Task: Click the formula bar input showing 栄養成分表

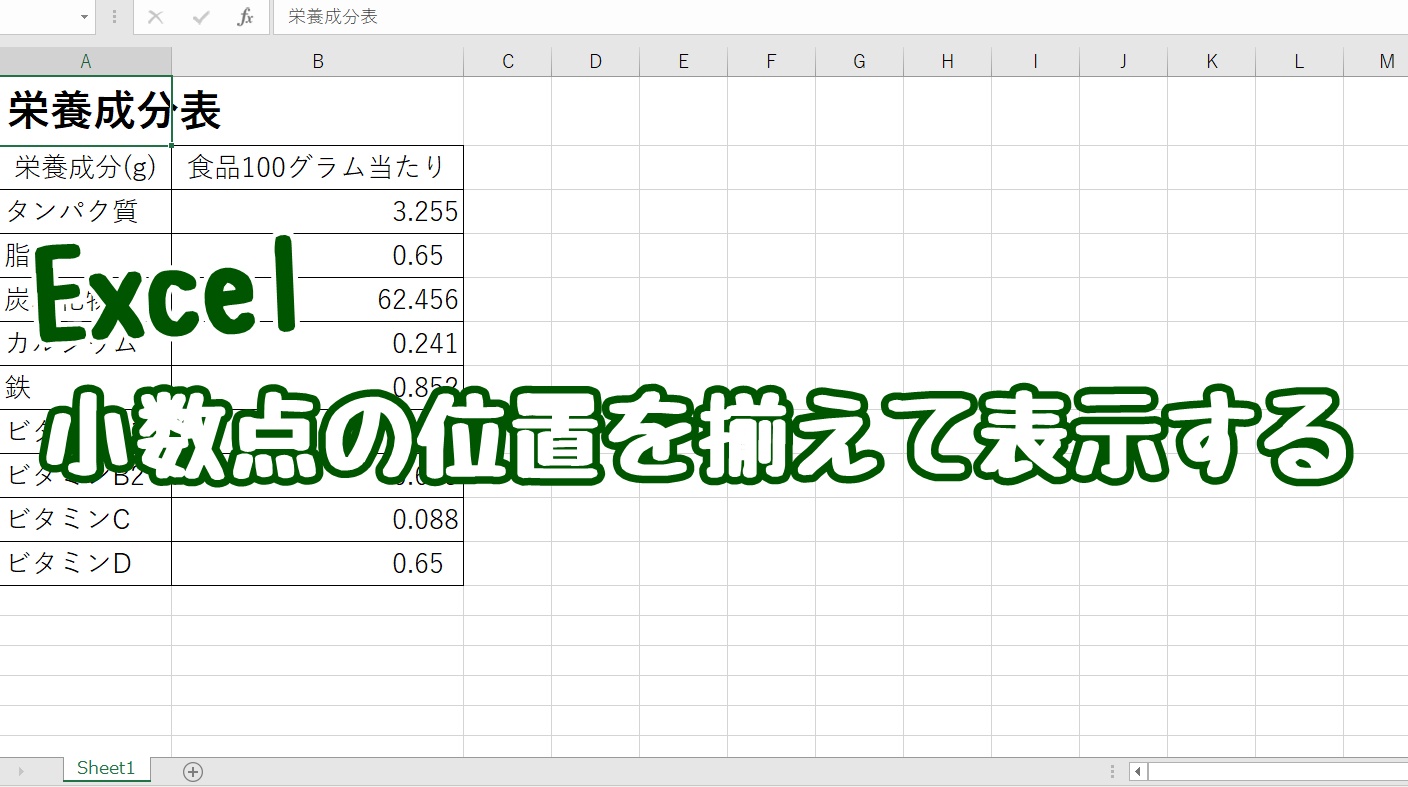Action: 840,17
